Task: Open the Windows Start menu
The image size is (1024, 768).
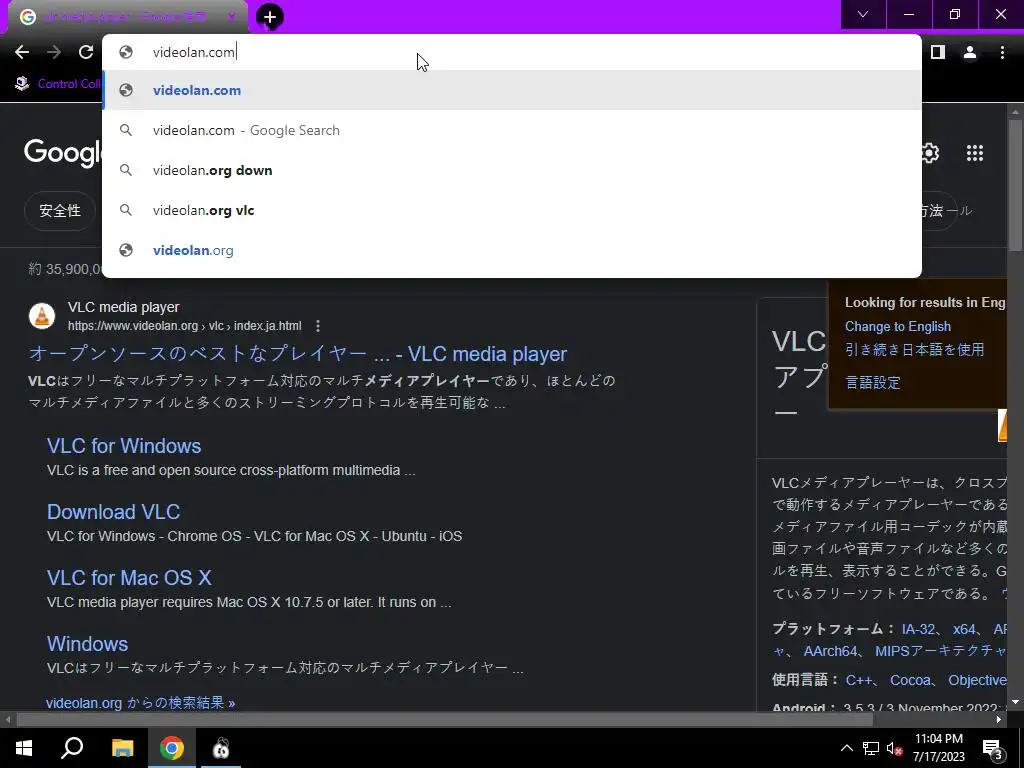Action: (24, 748)
